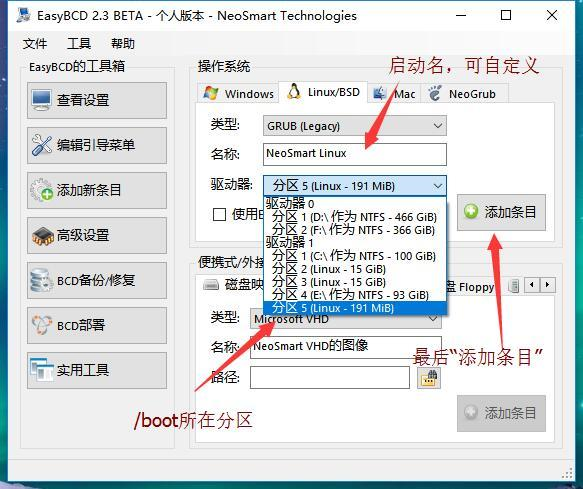Image resolution: width=583 pixels, height=489 pixels.
Task: Open the GRUB (Legacy) type dropdown
Action: [x=355, y=126]
